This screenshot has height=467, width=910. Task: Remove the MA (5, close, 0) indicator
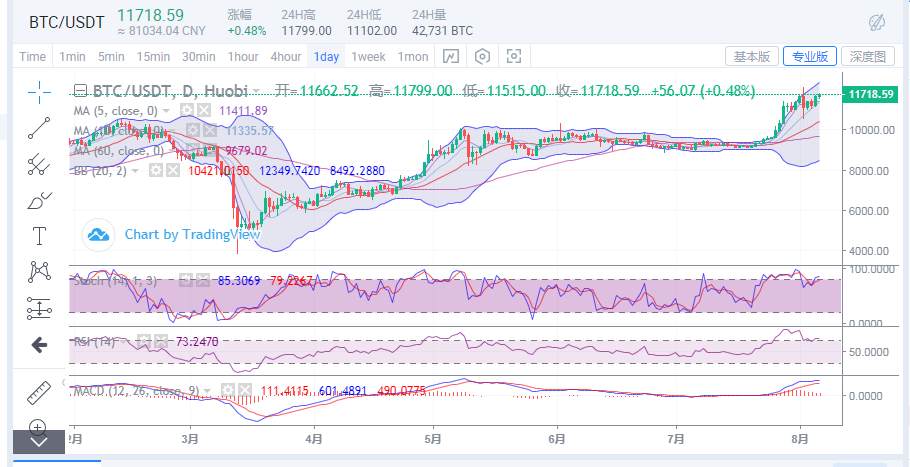(204, 110)
